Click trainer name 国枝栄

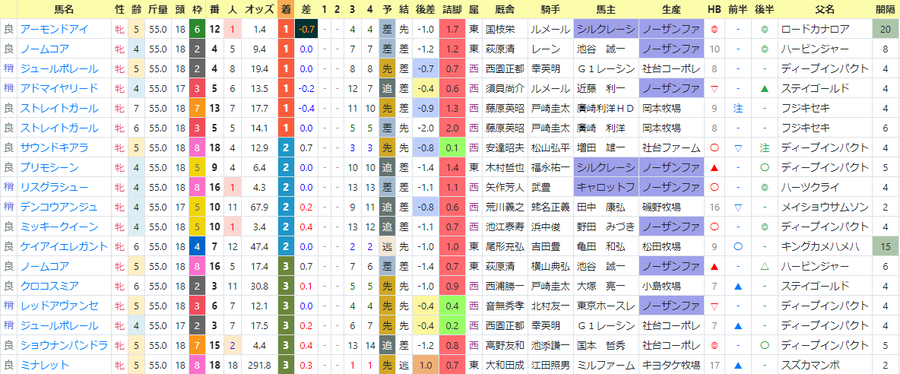coord(499,29)
